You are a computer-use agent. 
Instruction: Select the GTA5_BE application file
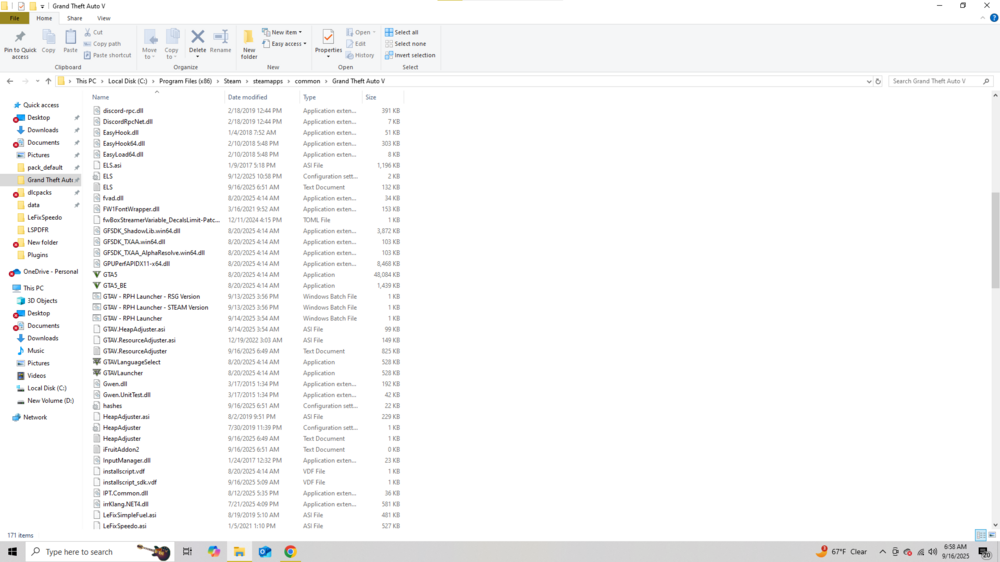[x=115, y=285]
